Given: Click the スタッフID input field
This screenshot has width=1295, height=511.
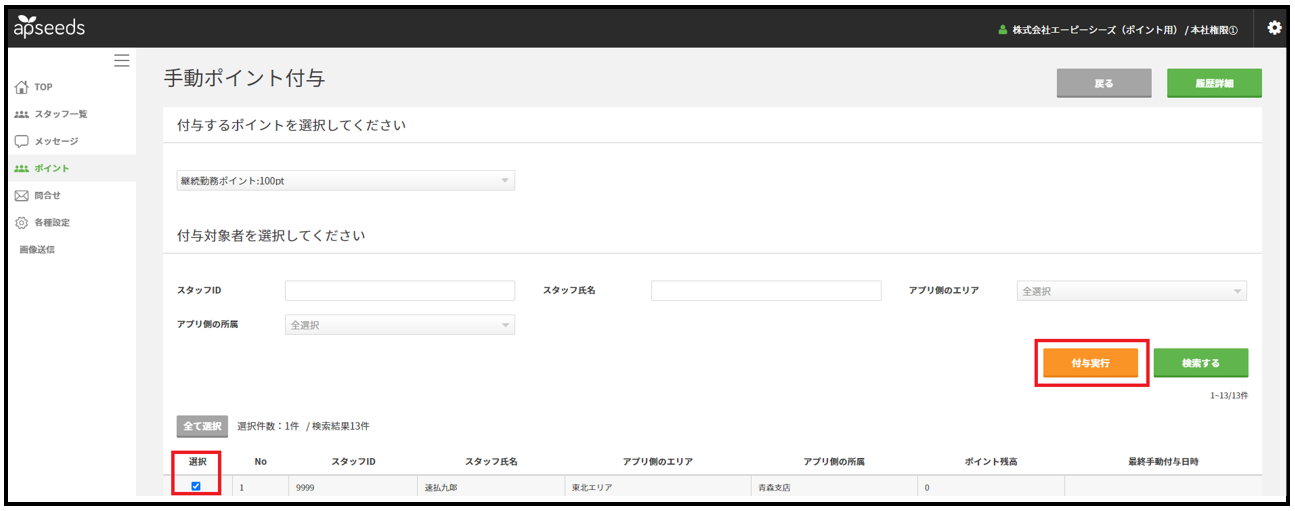Looking at the screenshot, I should point(399,291).
